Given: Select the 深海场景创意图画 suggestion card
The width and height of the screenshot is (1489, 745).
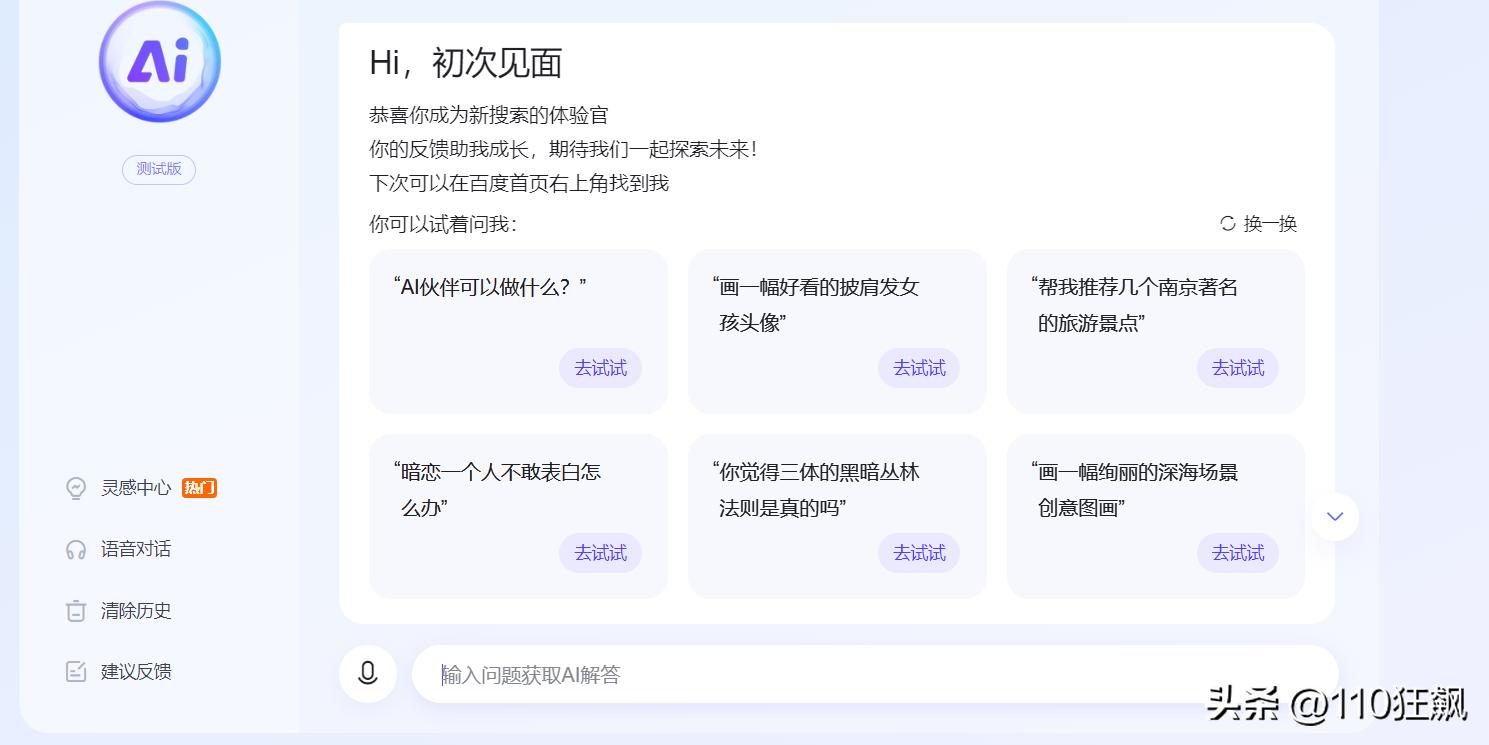Looking at the screenshot, I should 1155,490.
